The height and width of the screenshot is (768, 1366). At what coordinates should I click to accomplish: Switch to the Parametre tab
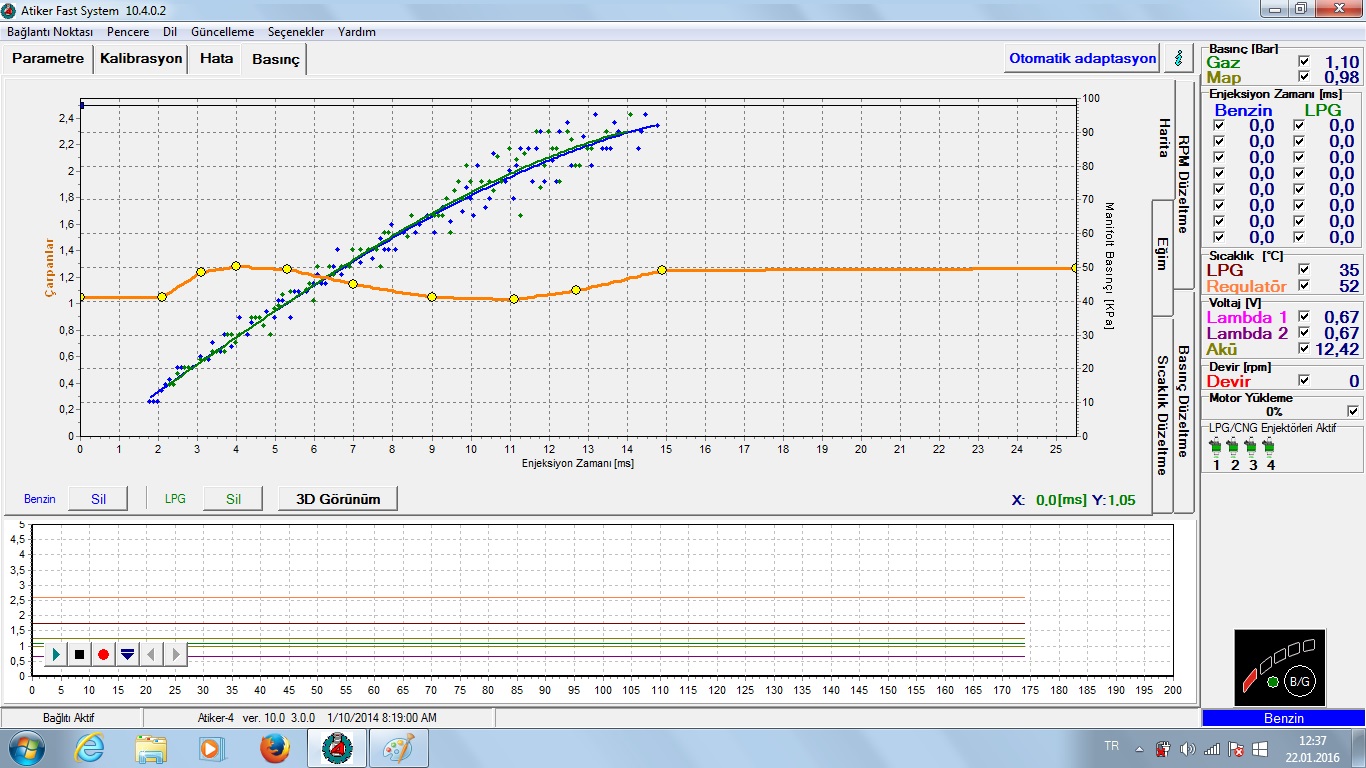48,58
